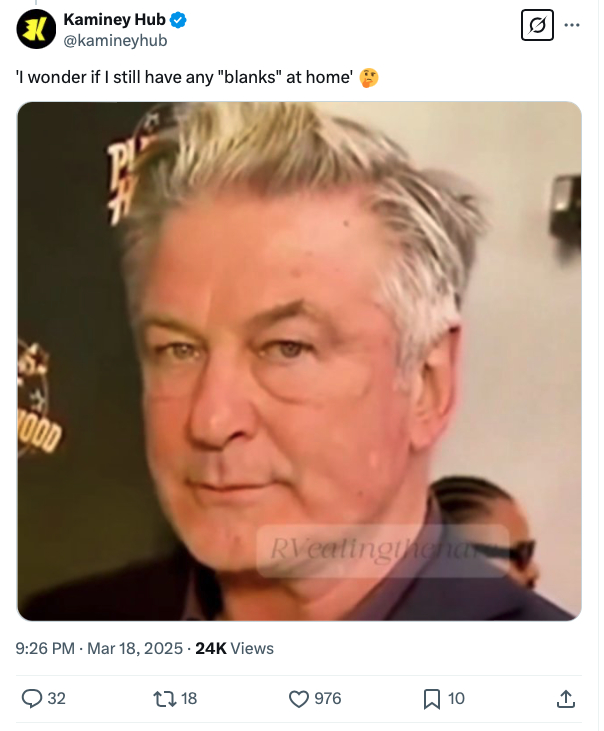Open the attached photo in full view
This screenshot has height=731, width=604.
(299, 361)
